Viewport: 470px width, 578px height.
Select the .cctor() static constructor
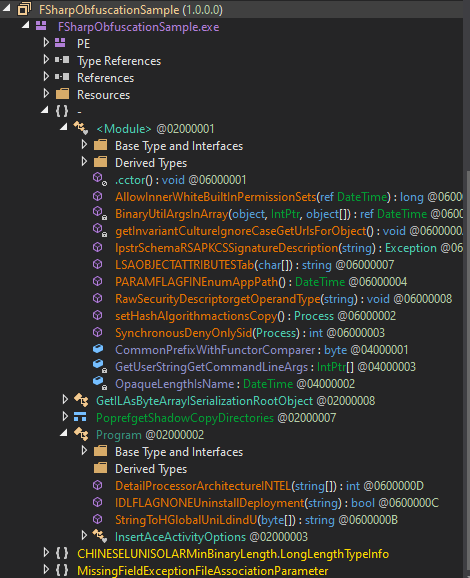click(x=180, y=180)
